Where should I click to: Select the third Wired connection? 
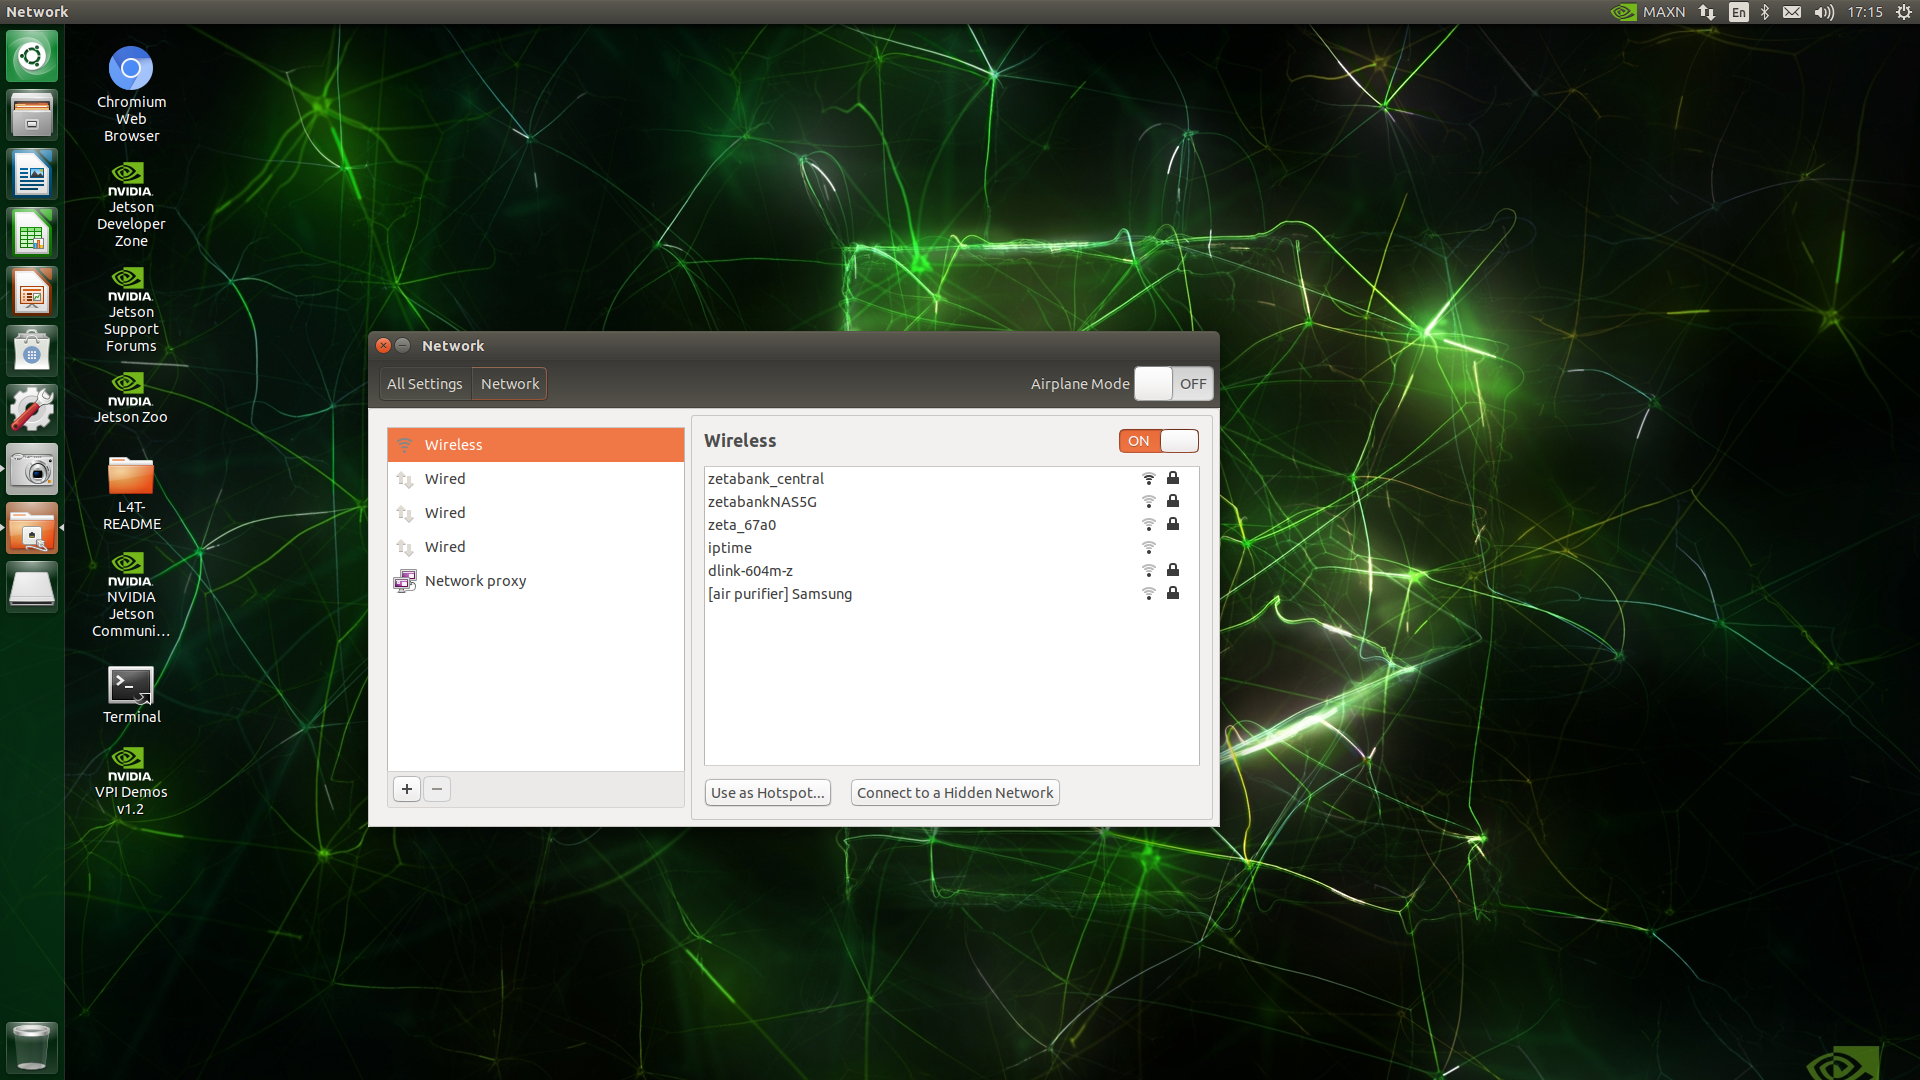point(536,547)
